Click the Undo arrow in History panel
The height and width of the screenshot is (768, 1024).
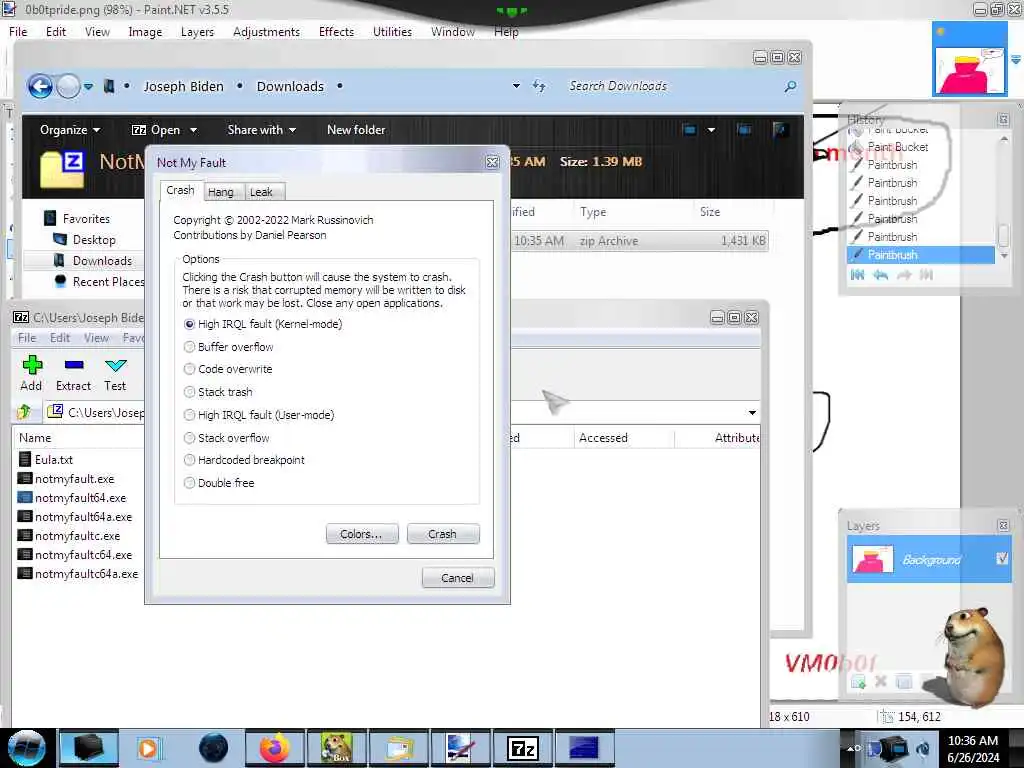pyautogui.click(x=880, y=275)
